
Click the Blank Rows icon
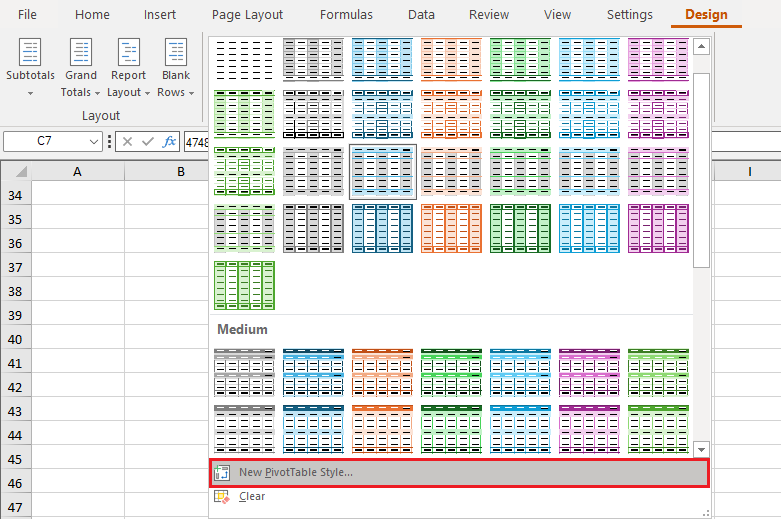click(175, 52)
